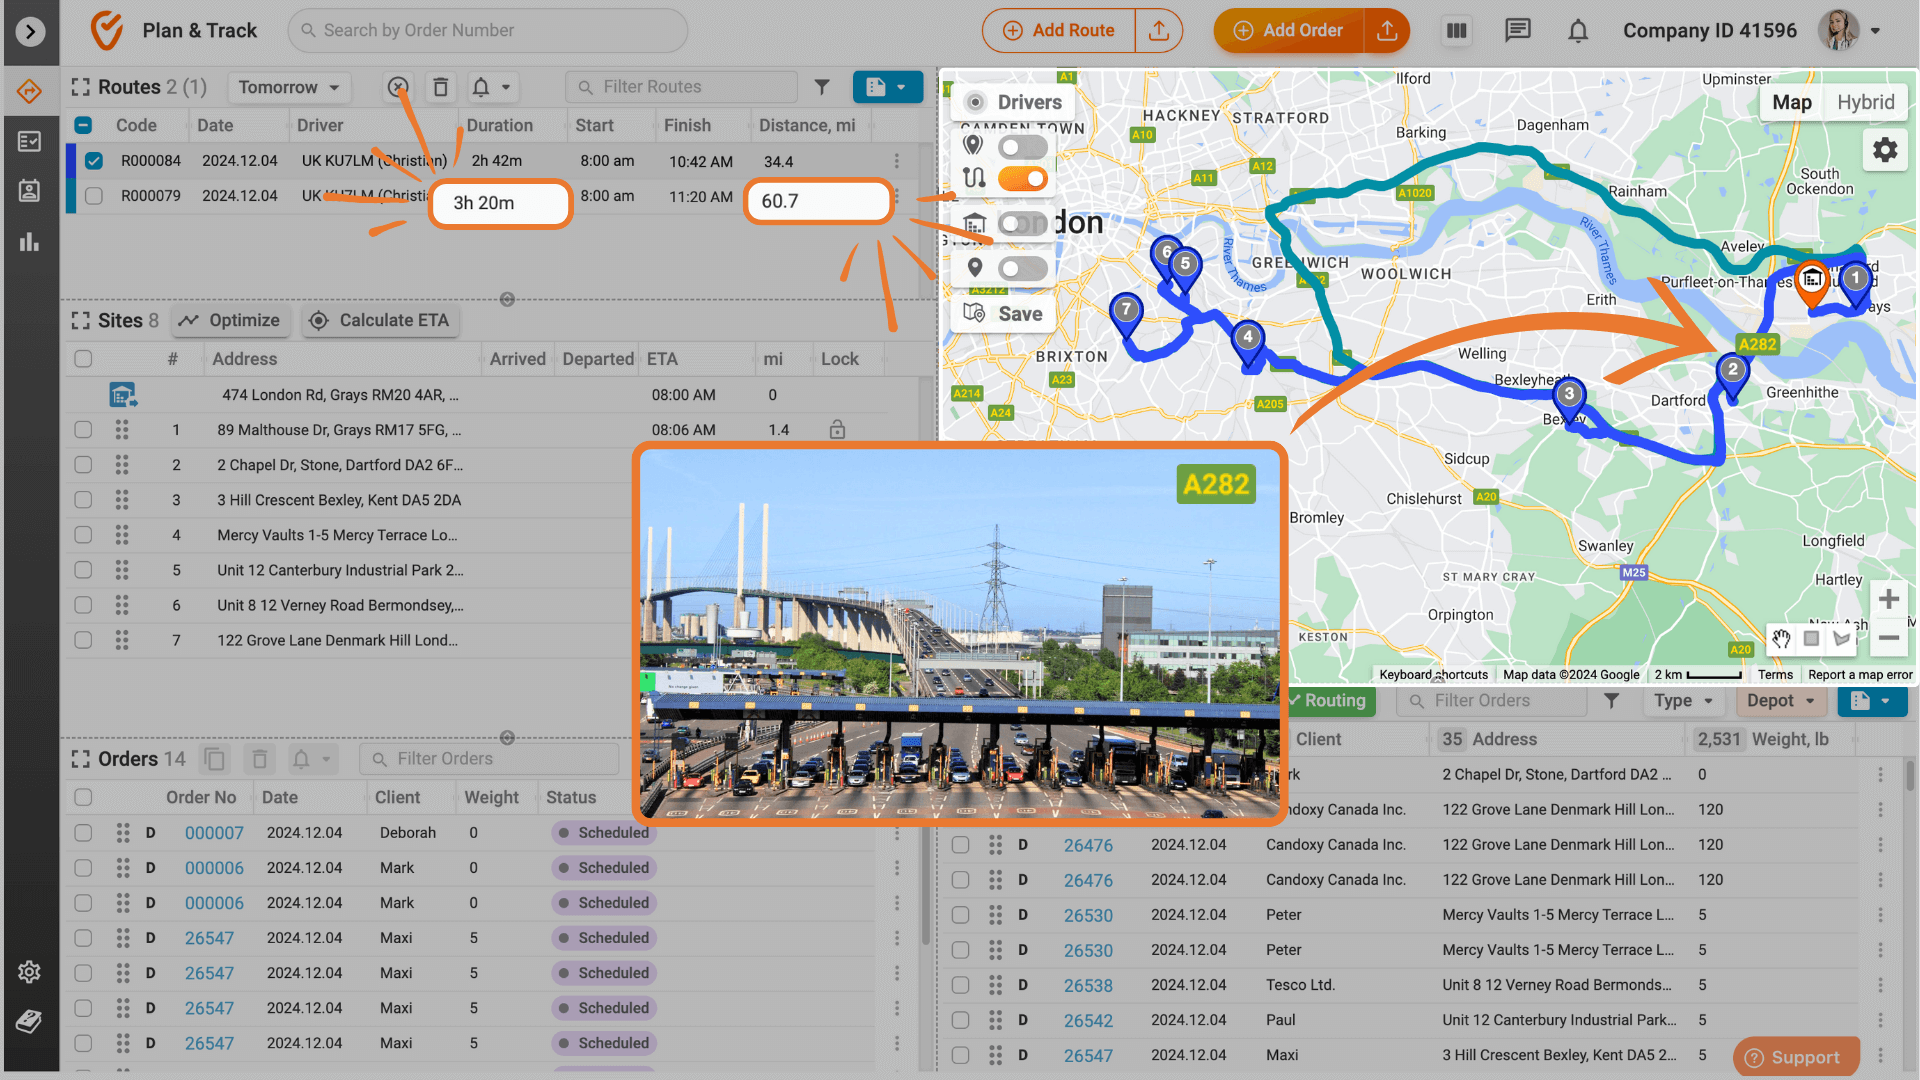
Task: Zoom in on the map with plus
Action: click(x=1888, y=599)
